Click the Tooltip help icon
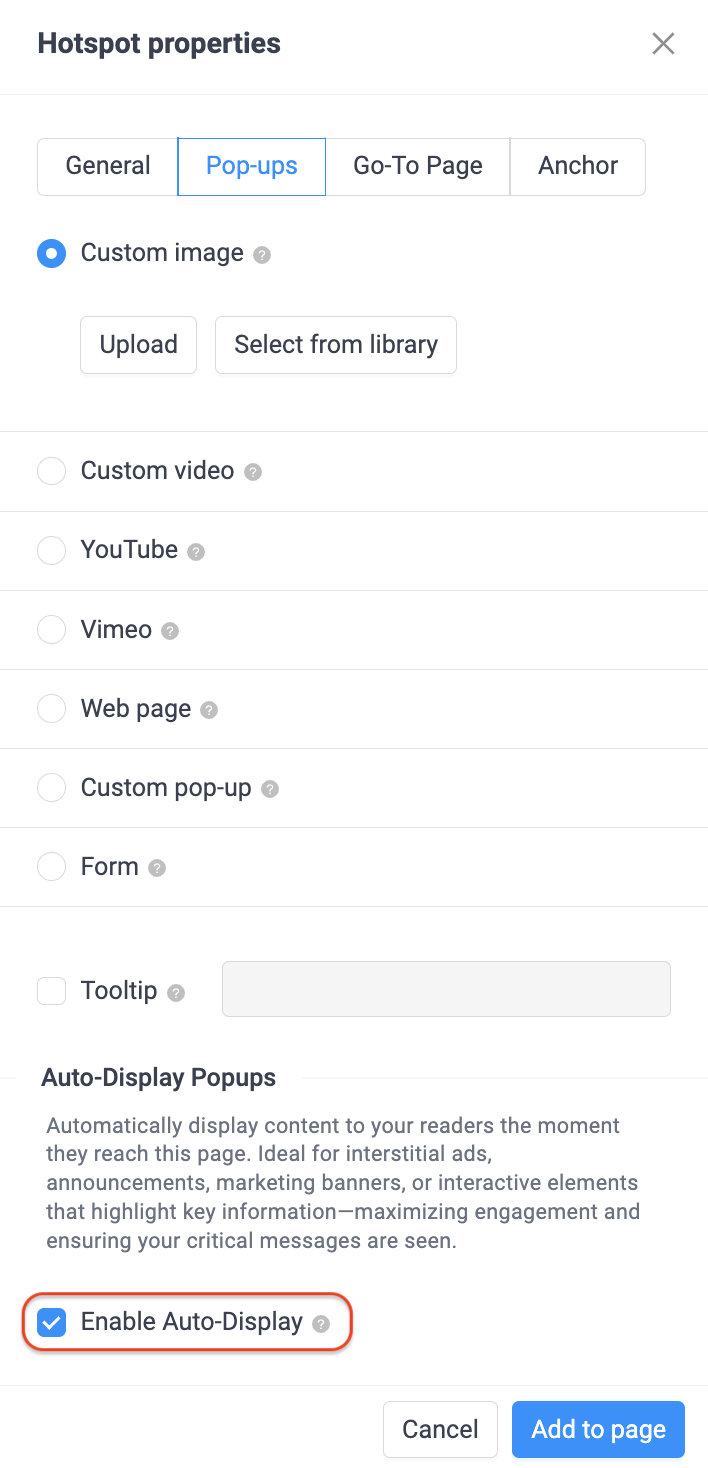This screenshot has height=1468, width=708. coord(176,993)
